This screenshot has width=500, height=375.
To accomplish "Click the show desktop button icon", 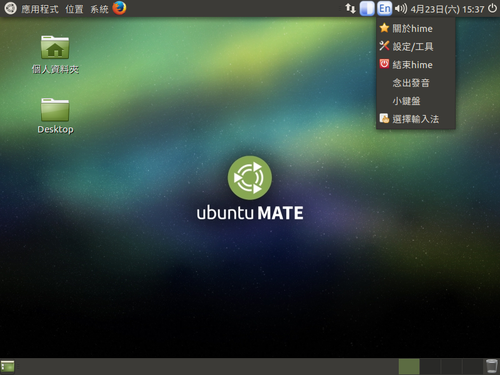I will [x=8, y=366].
